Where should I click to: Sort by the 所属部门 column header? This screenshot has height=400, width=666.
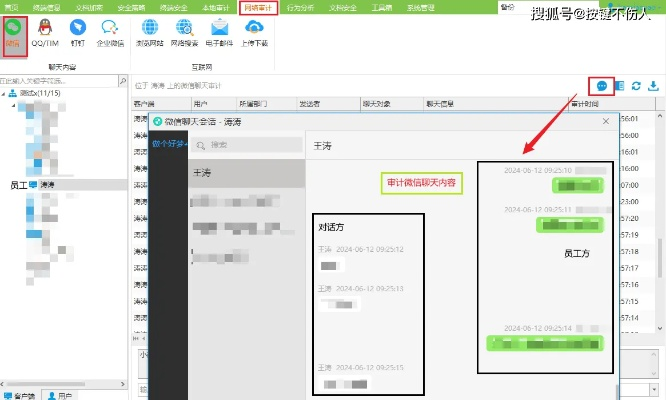tap(266, 104)
